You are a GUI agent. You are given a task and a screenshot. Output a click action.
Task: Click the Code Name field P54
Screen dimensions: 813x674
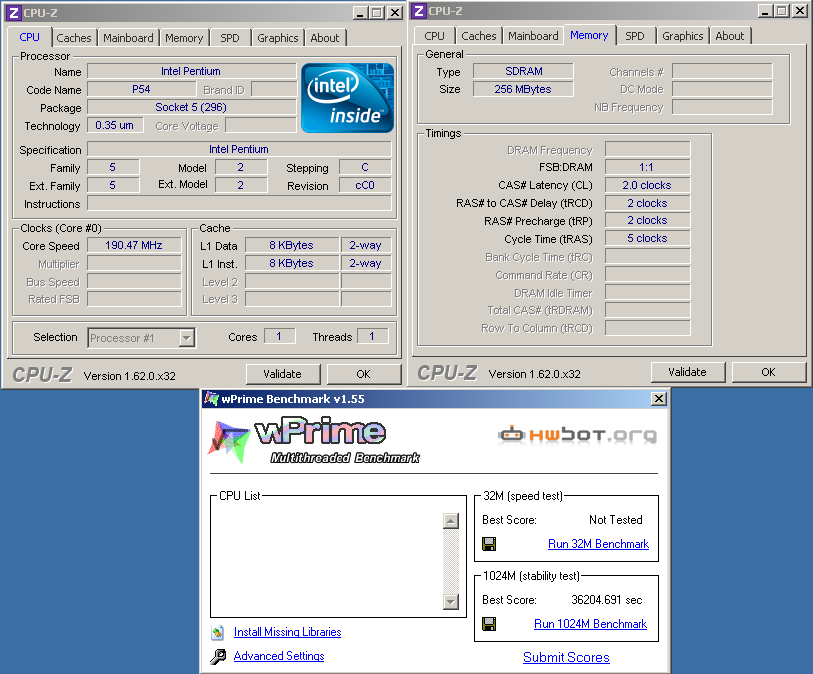pos(142,89)
